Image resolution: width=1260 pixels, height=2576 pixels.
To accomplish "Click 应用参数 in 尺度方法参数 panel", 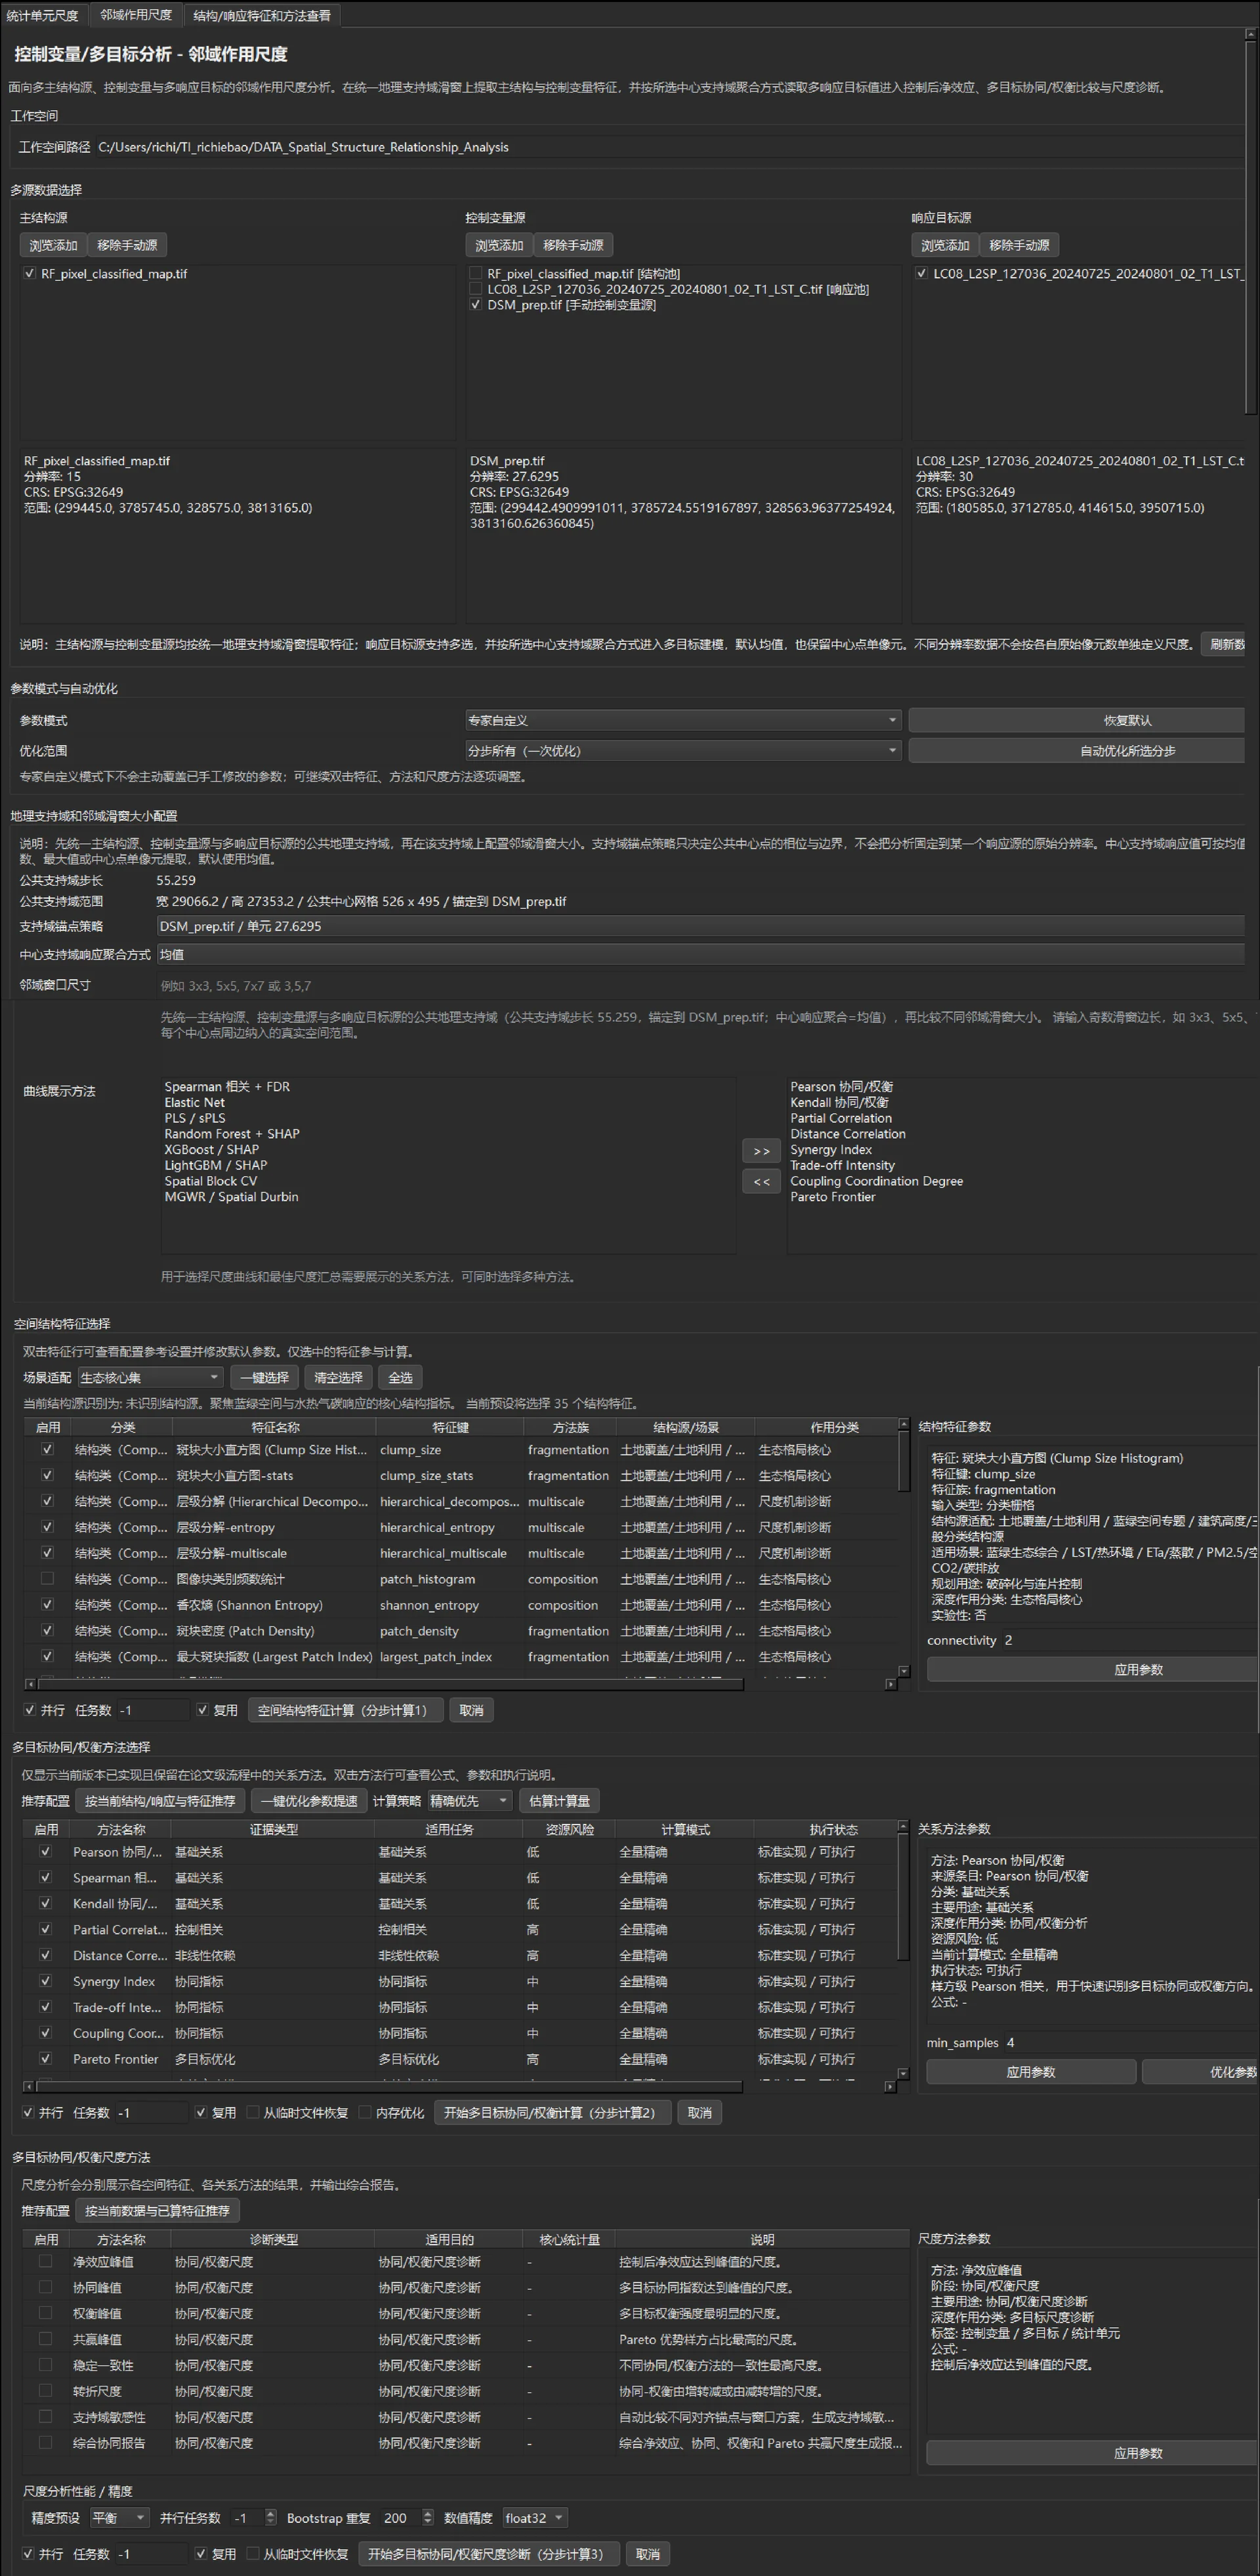I will tap(1092, 2453).
